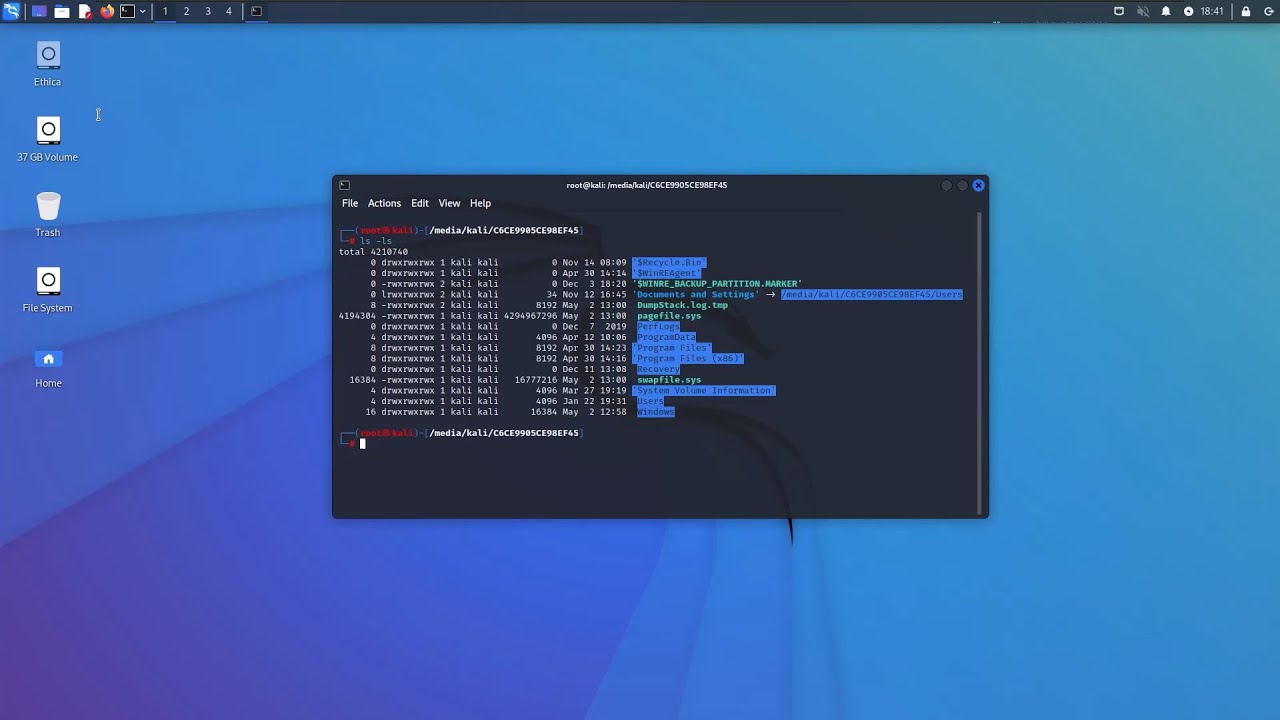The image size is (1280, 720).
Task: Click DumpStack.log.tmp file name
Action: coord(682,305)
